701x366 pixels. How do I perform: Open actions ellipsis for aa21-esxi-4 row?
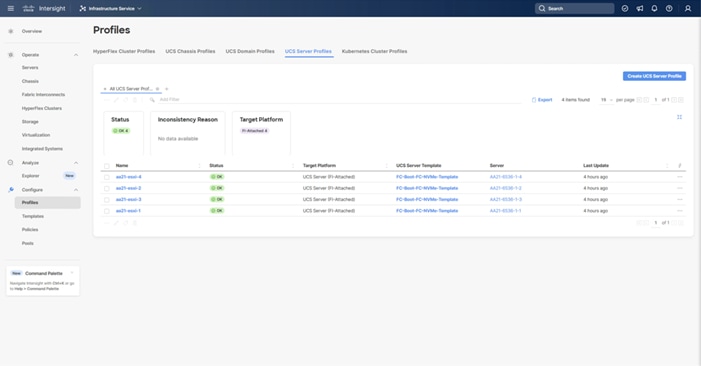tap(680, 177)
